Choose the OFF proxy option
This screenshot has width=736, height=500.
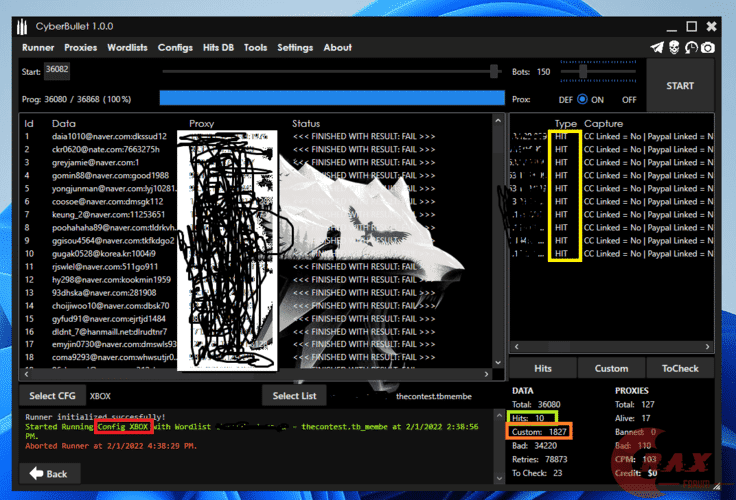pos(629,100)
